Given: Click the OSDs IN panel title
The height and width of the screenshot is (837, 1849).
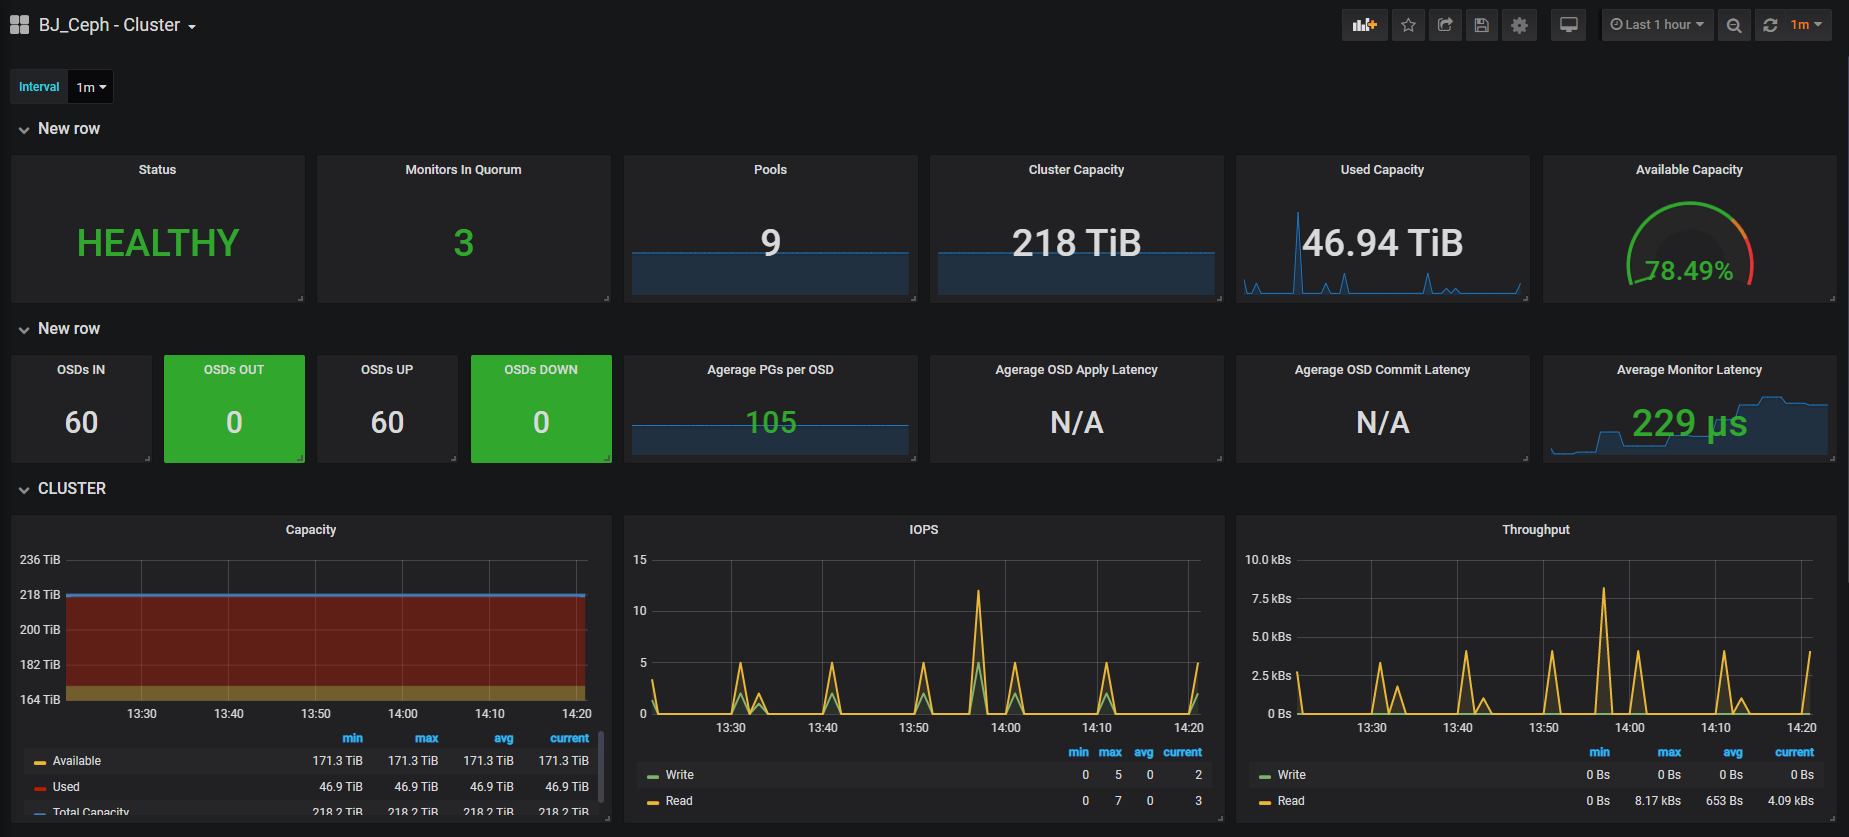Looking at the screenshot, I should (81, 370).
